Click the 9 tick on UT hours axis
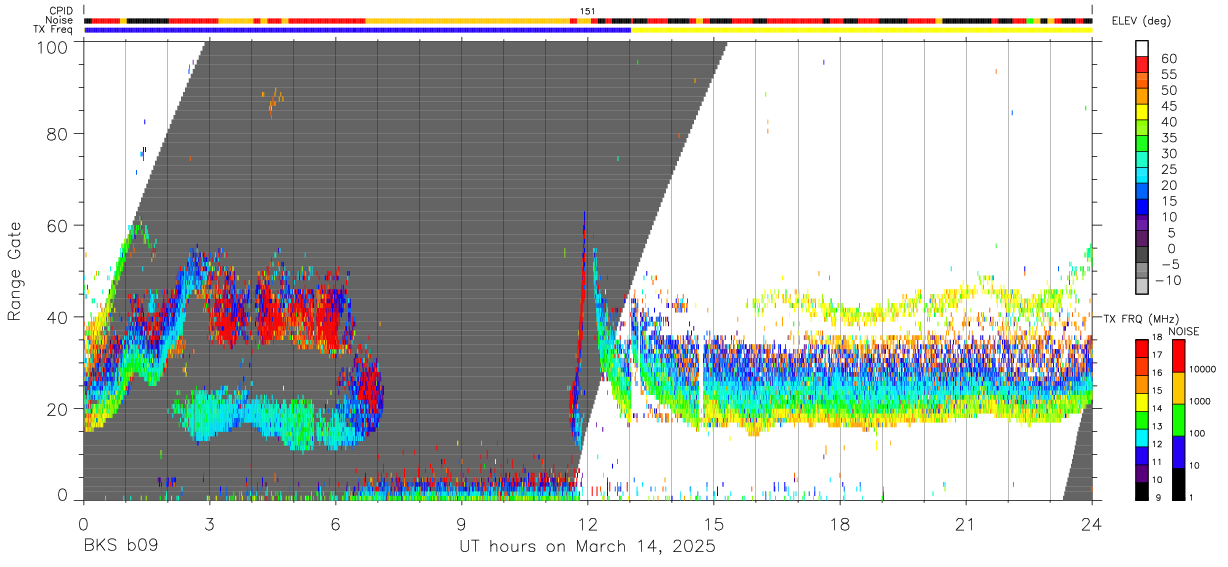1228x567 pixels. (461, 524)
